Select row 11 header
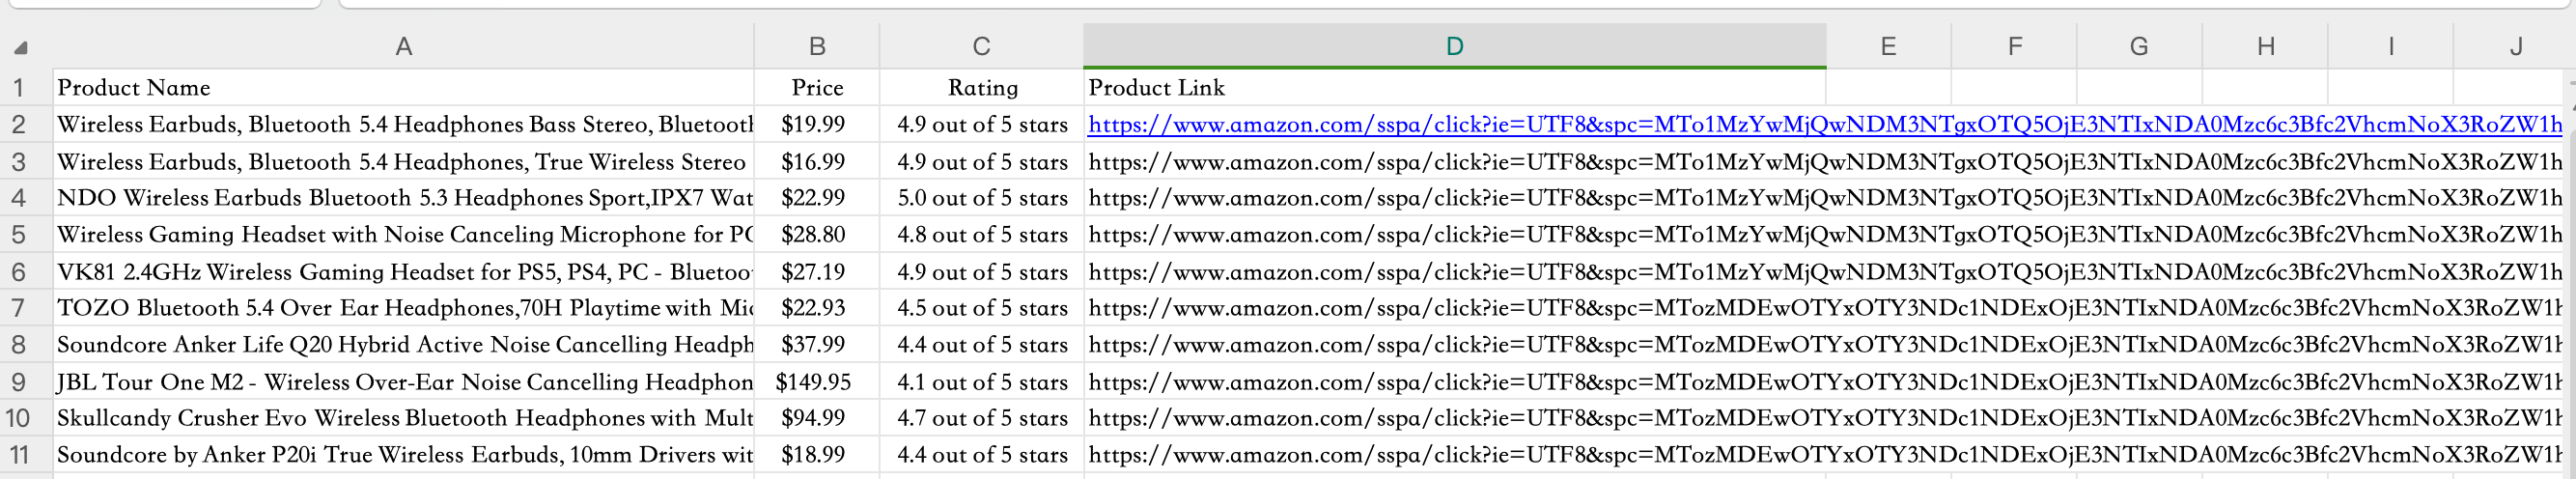 (x=19, y=455)
